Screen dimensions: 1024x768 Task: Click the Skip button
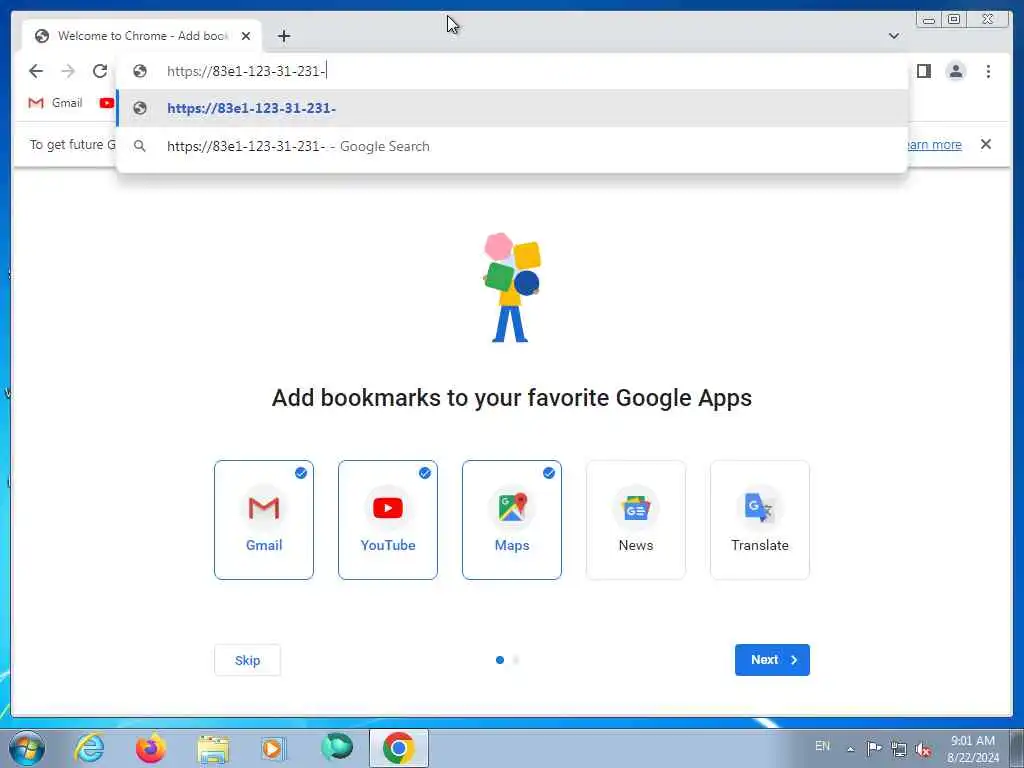coord(248,660)
